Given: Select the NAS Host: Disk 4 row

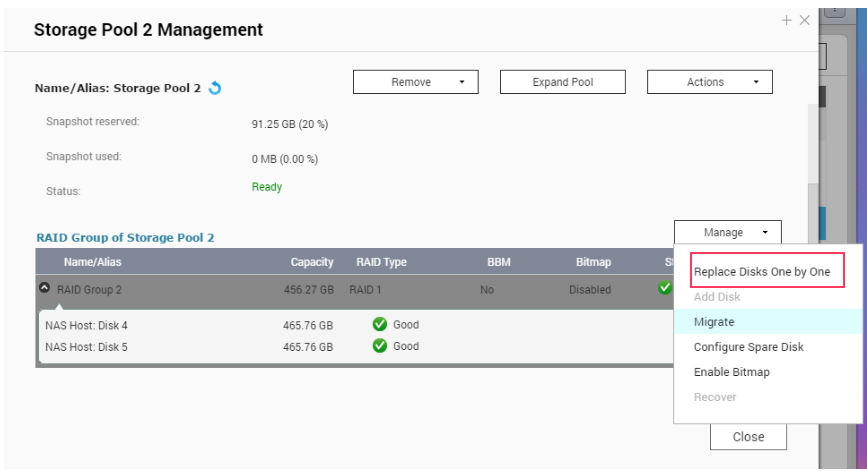Looking at the screenshot, I should coord(87,325).
